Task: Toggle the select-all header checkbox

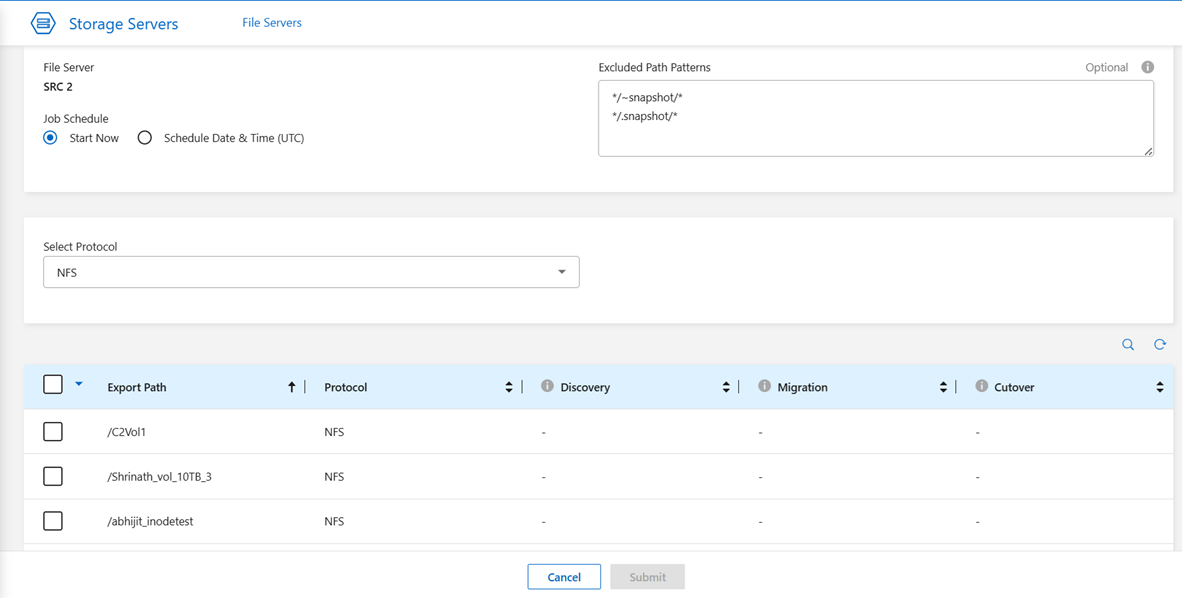Action: [53, 385]
